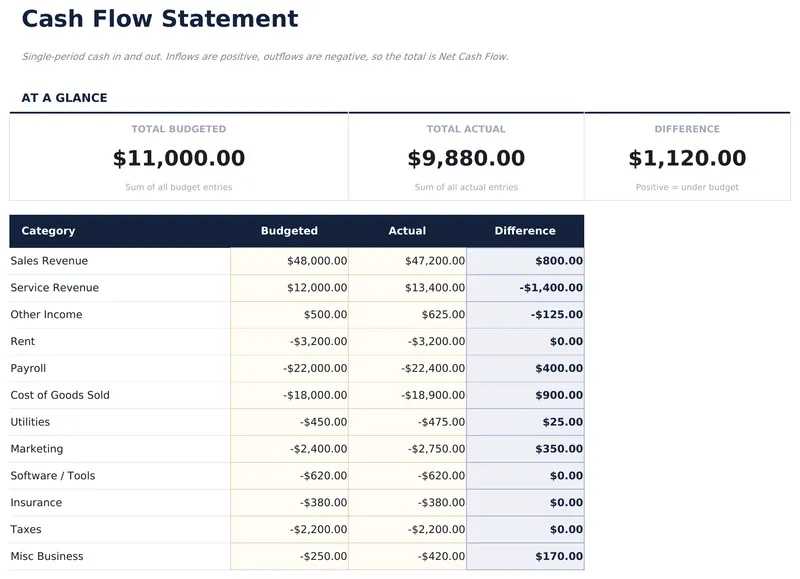Select the Utilities budgeted amount cell
The image size is (800, 579).
[290, 422]
